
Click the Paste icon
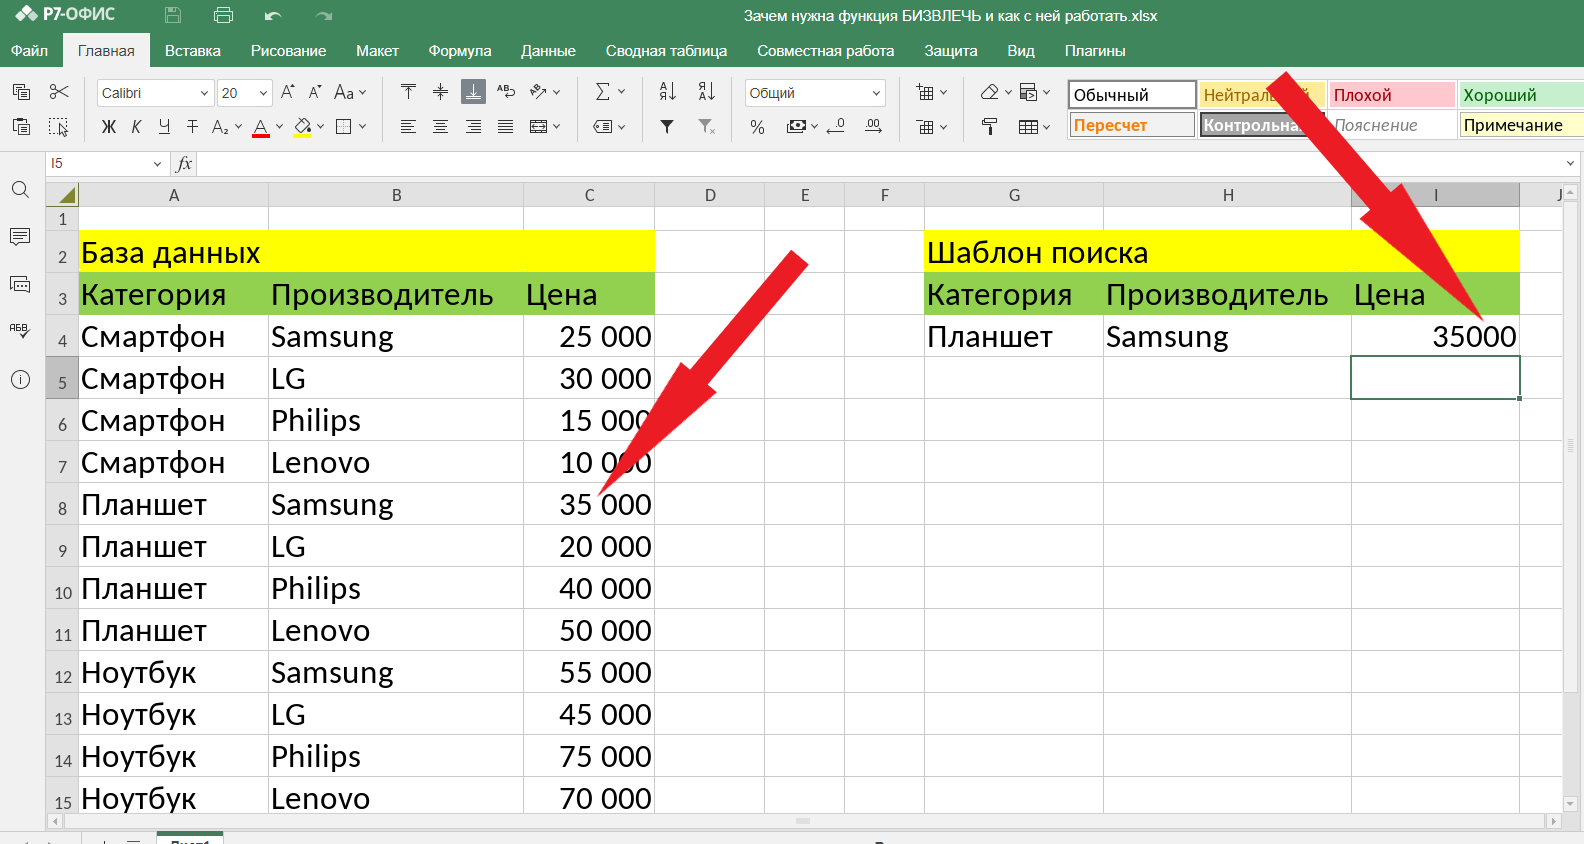[x=21, y=126]
